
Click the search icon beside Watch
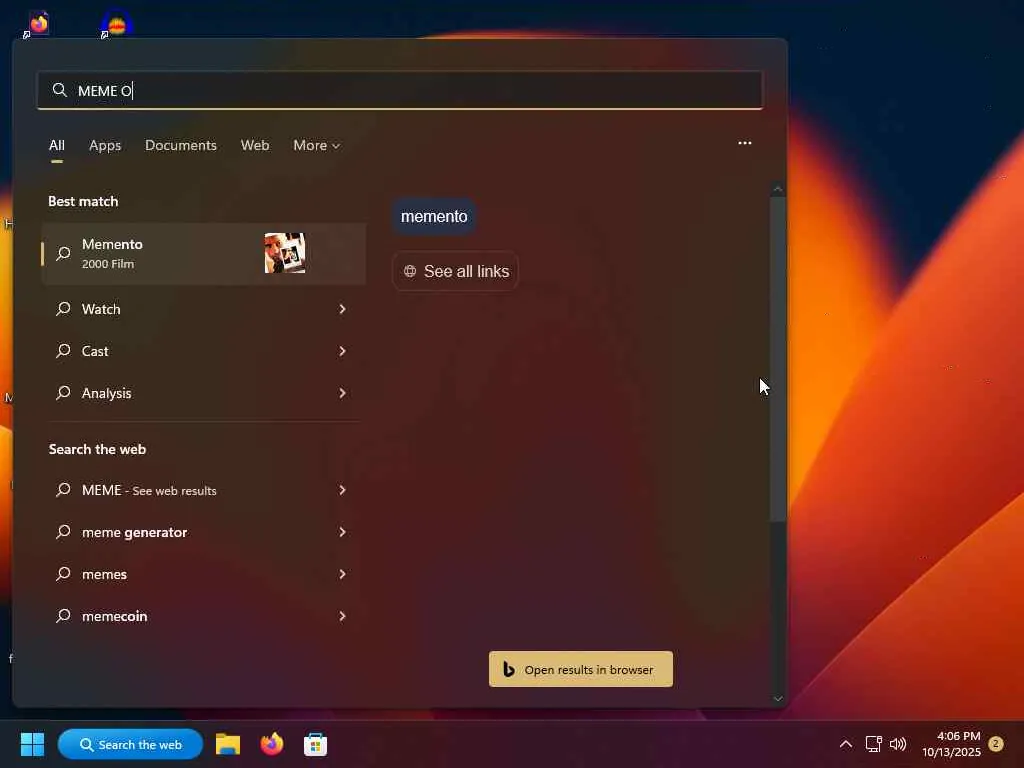coord(63,309)
